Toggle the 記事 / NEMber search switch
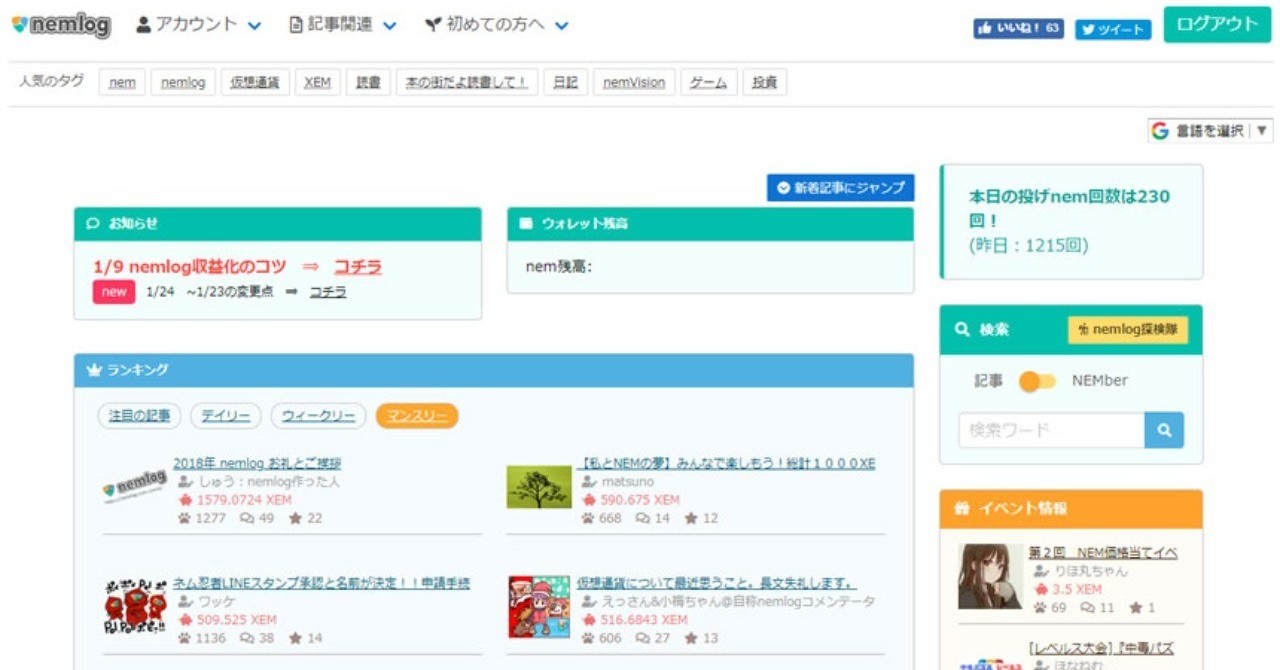Viewport: 1280px width, 670px height. tap(1037, 381)
